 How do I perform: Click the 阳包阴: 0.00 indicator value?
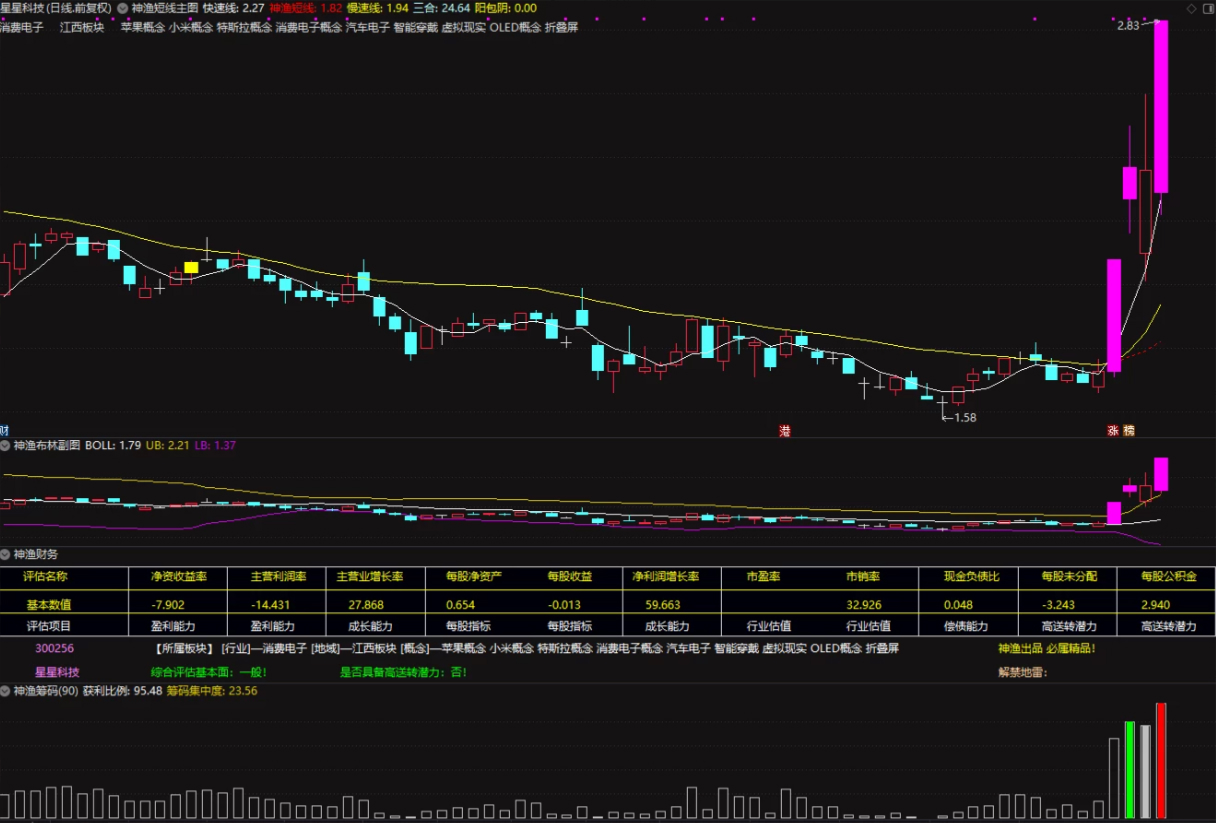pos(506,7)
